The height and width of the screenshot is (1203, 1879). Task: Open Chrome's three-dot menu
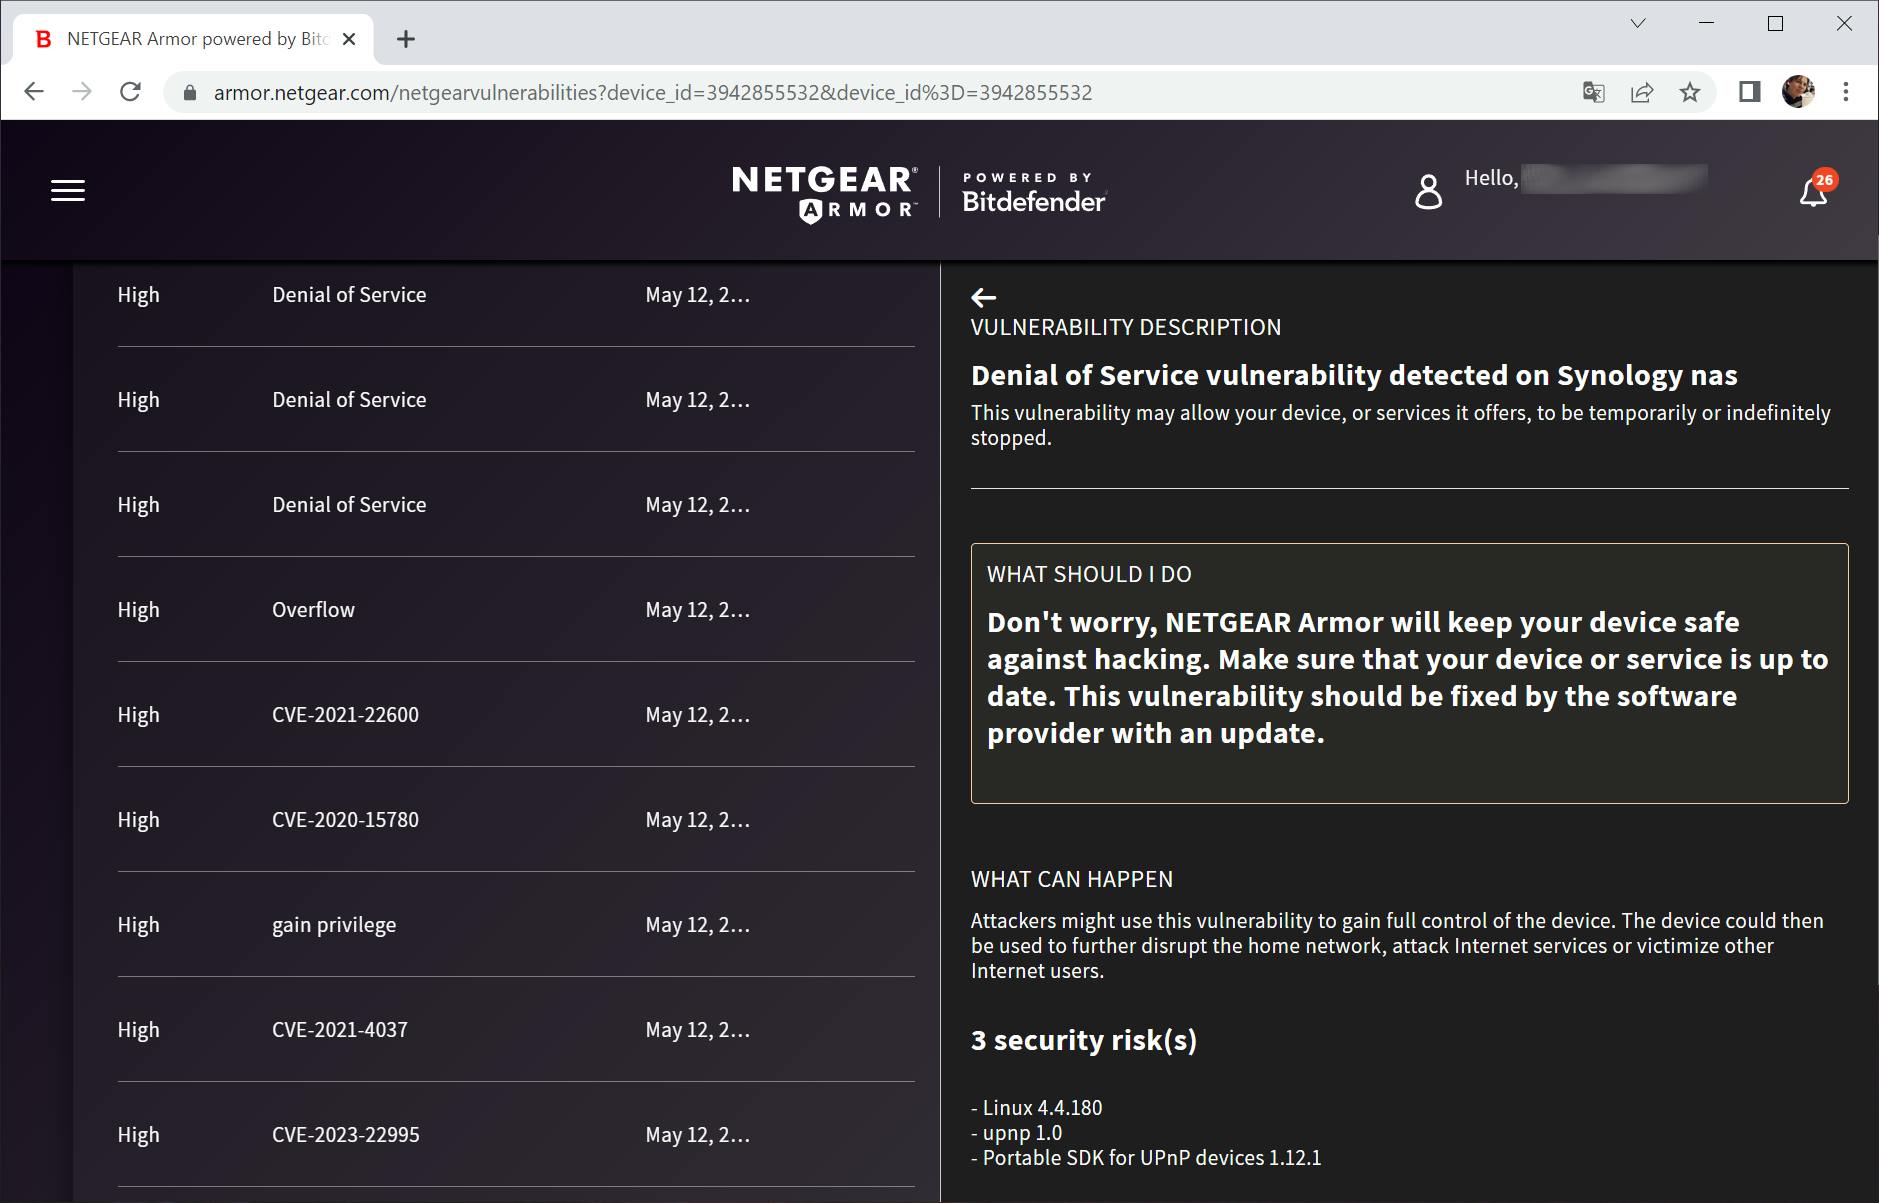coord(1846,93)
